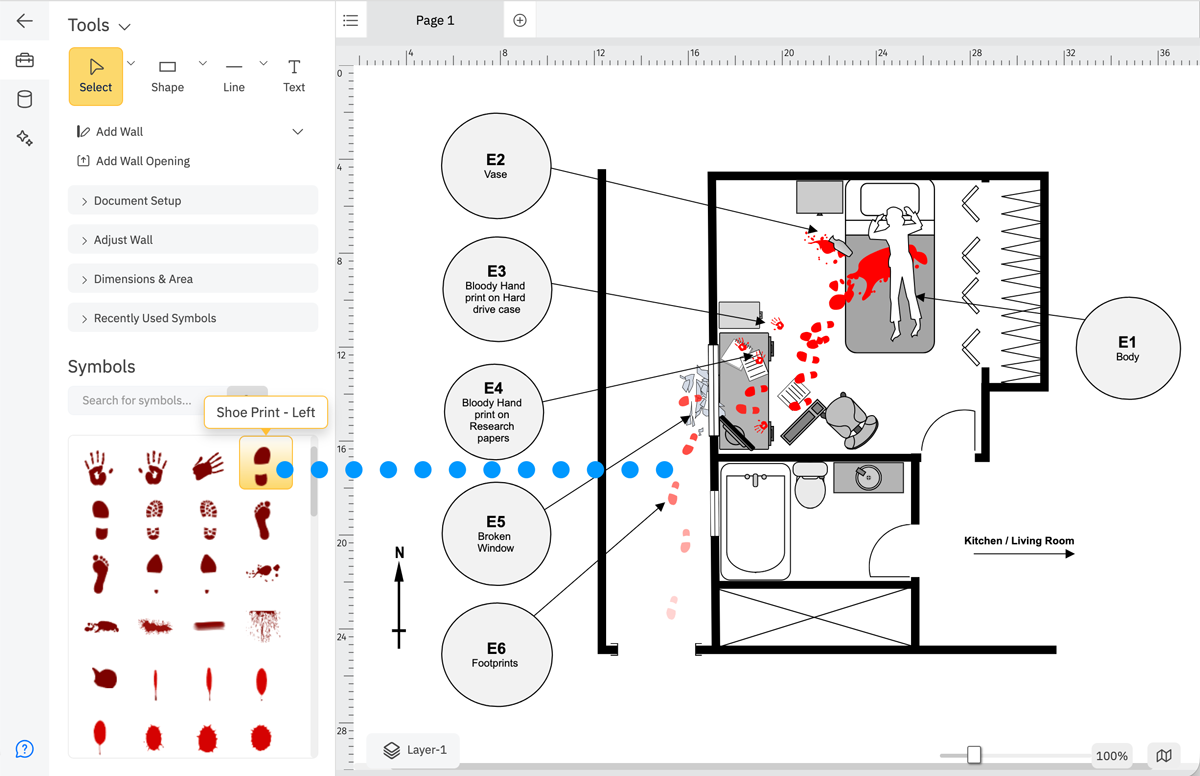Viewport: 1200px width, 776px height.
Task: Open the shapes library panel icon
Action: point(25,99)
